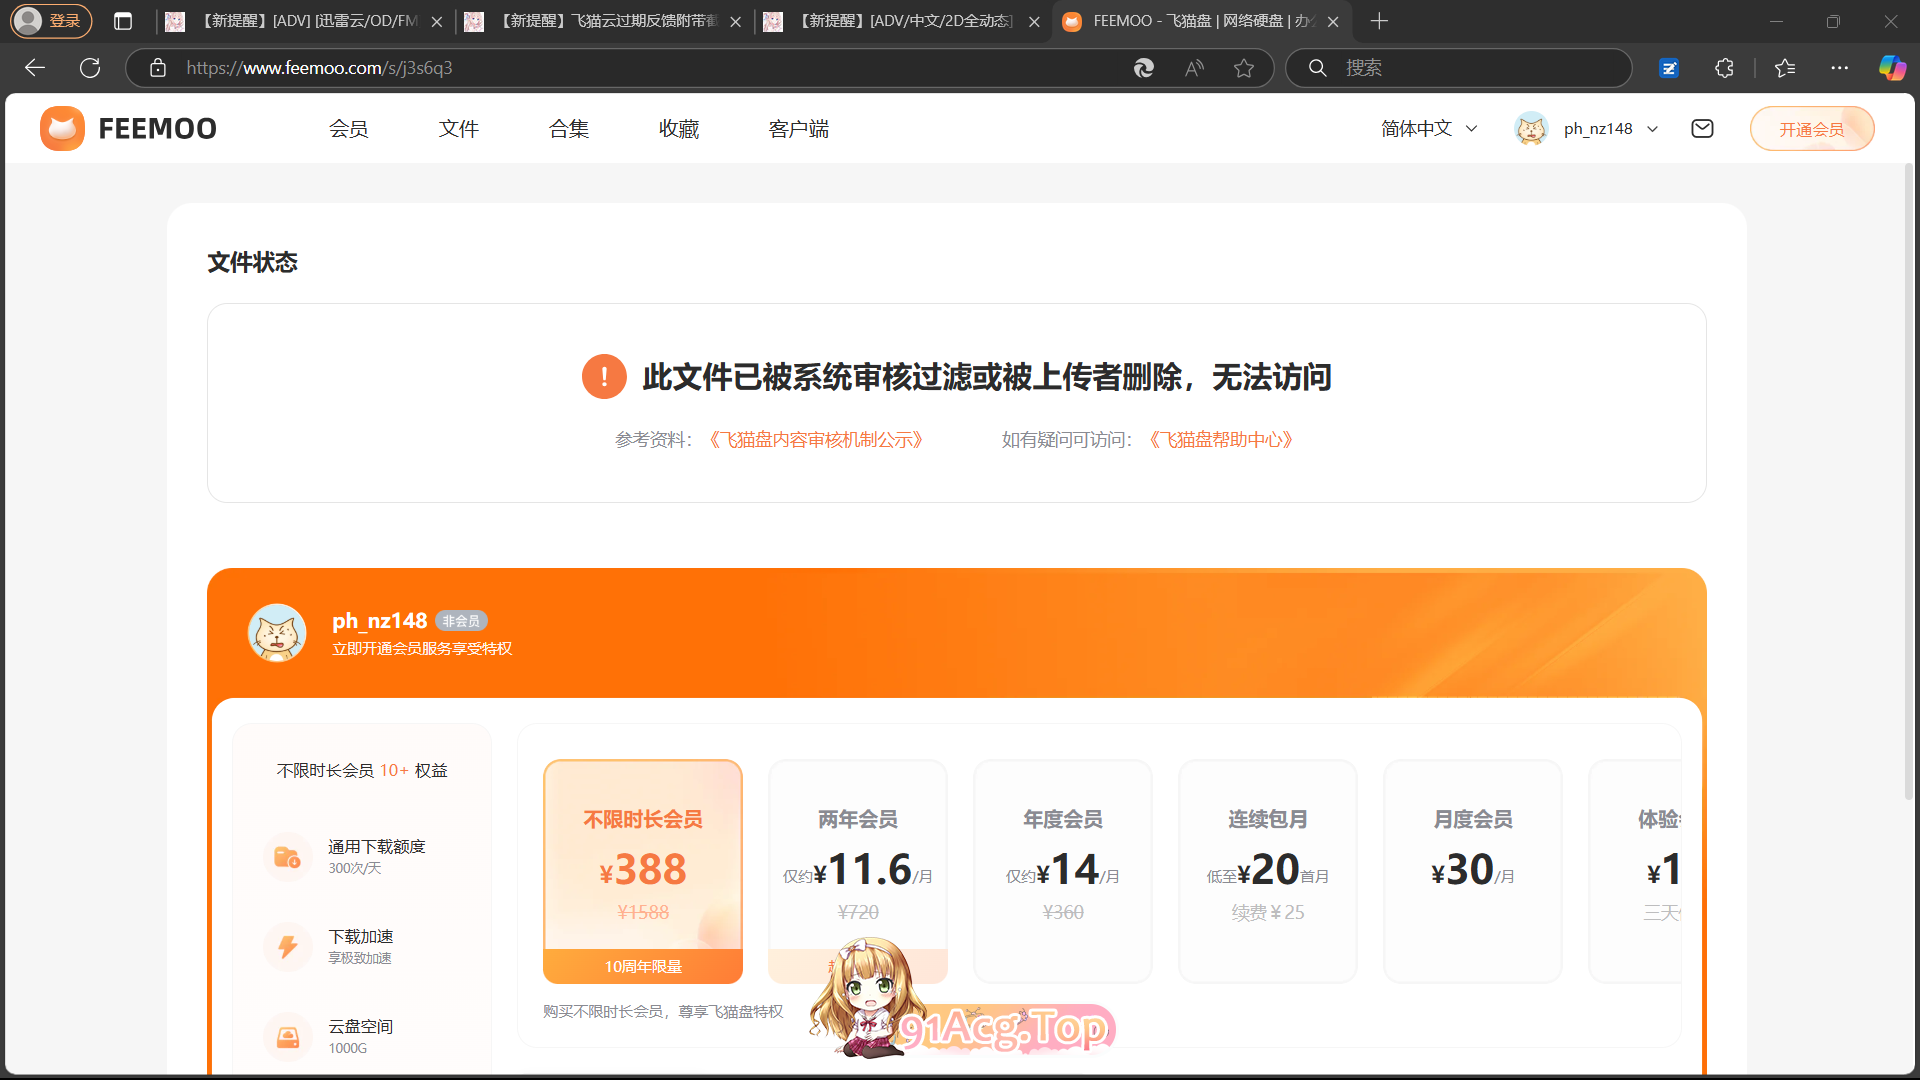Click the Copilot icon in toolbar
Viewport: 1920px width, 1080px height.
(1891, 68)
